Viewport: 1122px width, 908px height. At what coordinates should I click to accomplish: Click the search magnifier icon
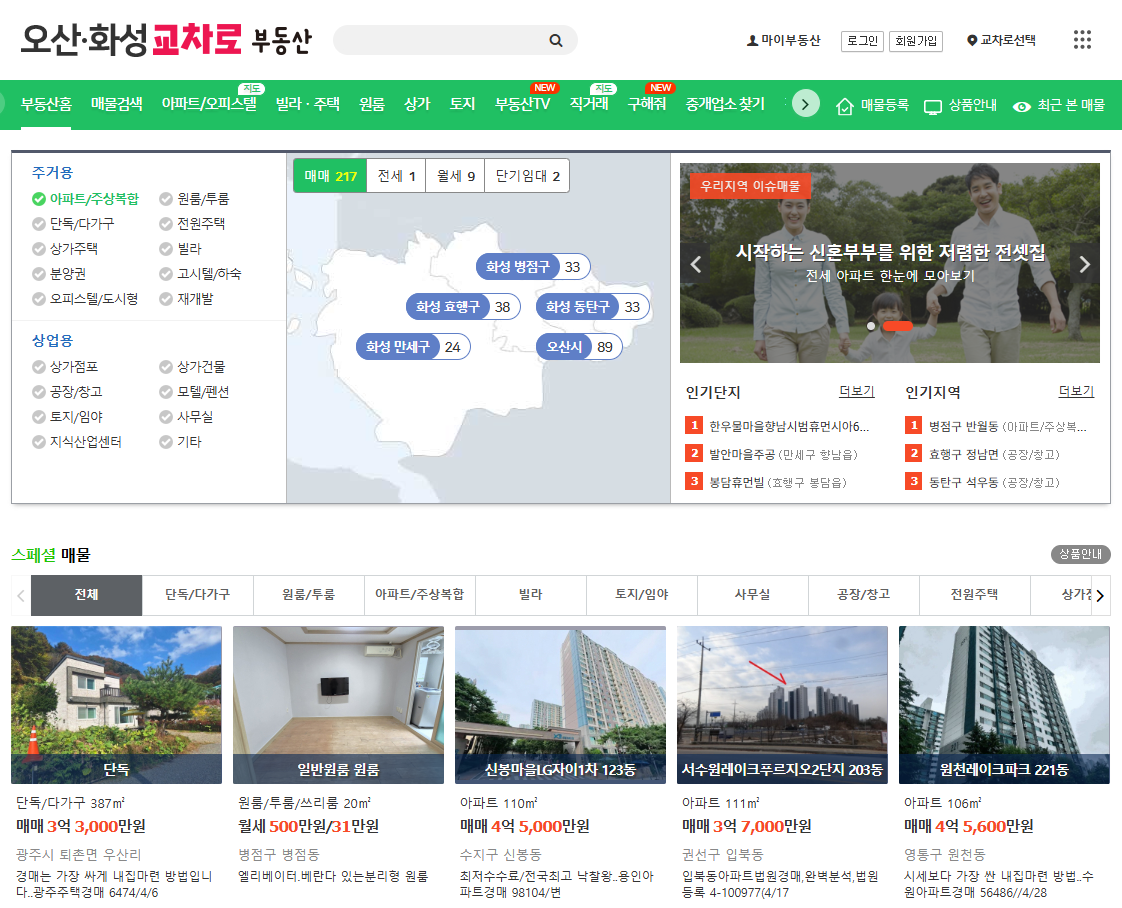point(556,40)
